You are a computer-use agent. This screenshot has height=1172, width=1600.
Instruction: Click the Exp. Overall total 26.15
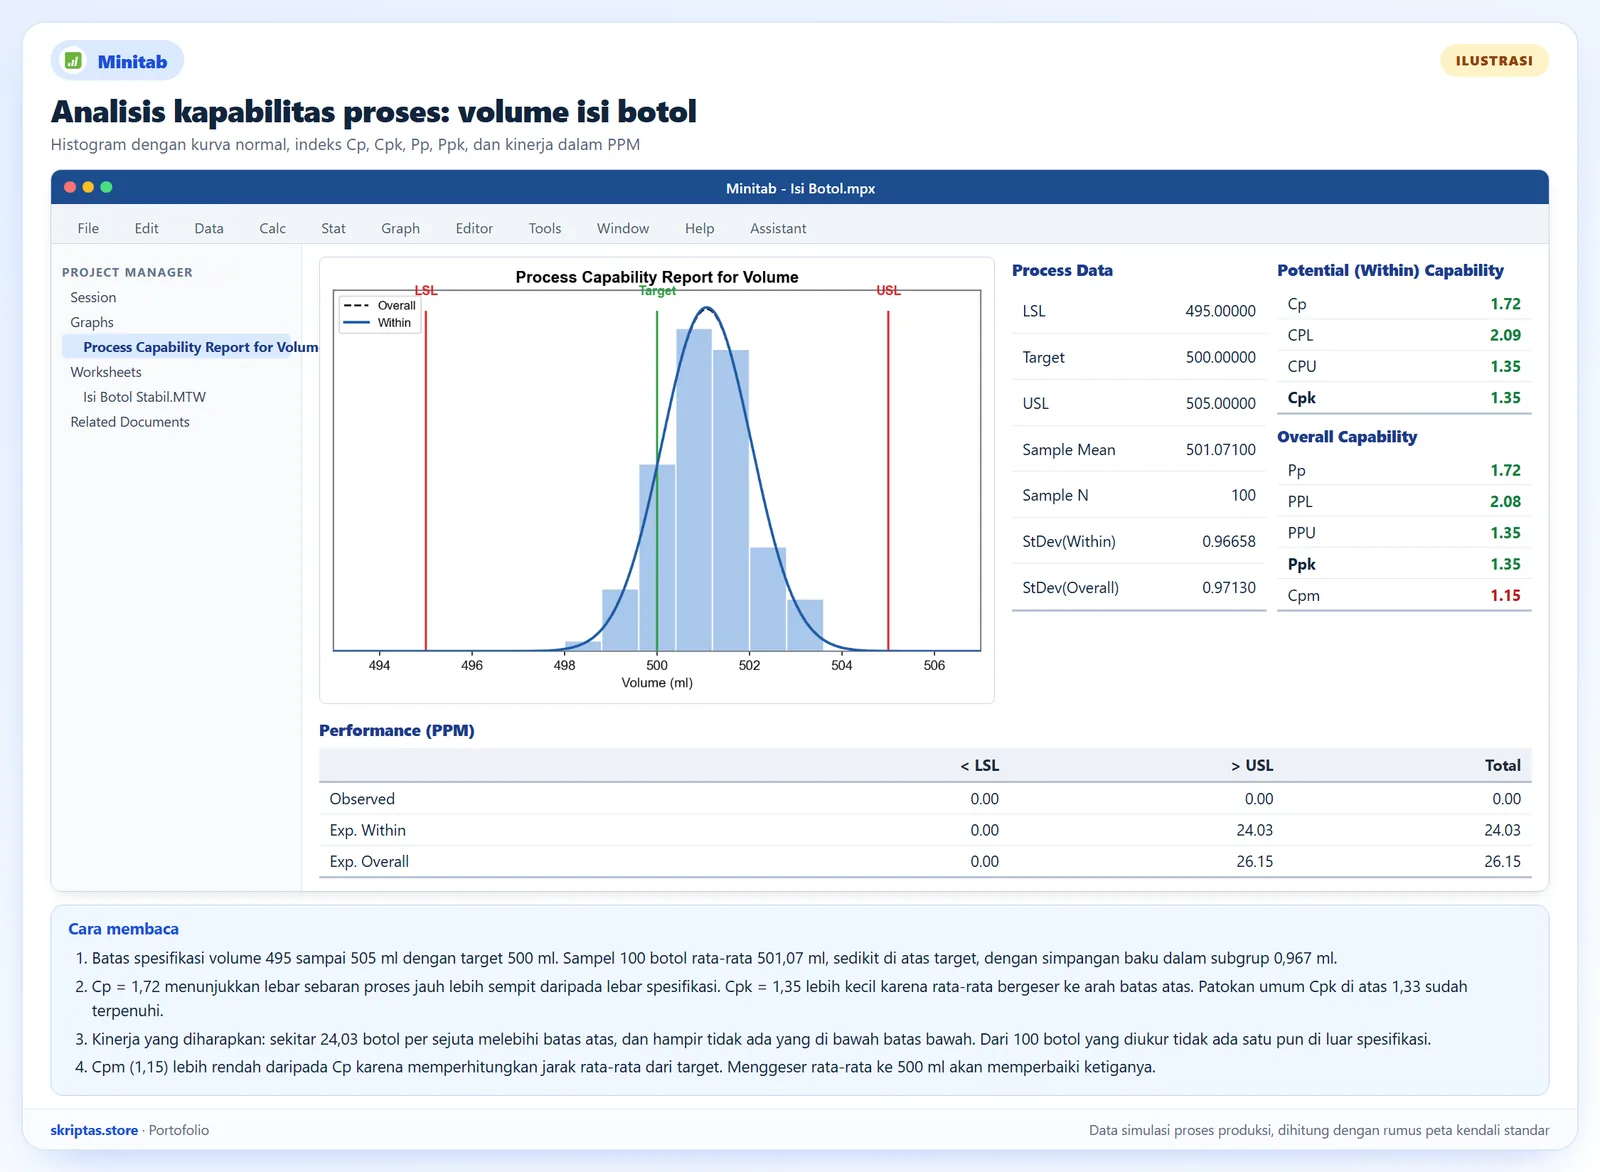pyautogui.click(x=1502, y=862)
